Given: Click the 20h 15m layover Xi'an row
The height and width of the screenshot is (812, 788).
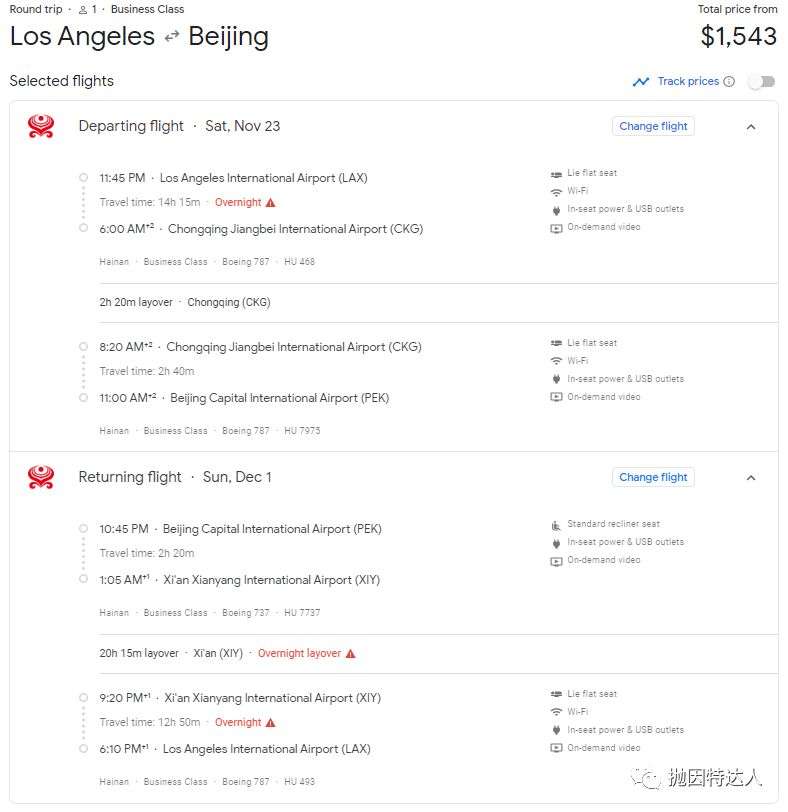Looking at the screenshot, I should point(438,654).
